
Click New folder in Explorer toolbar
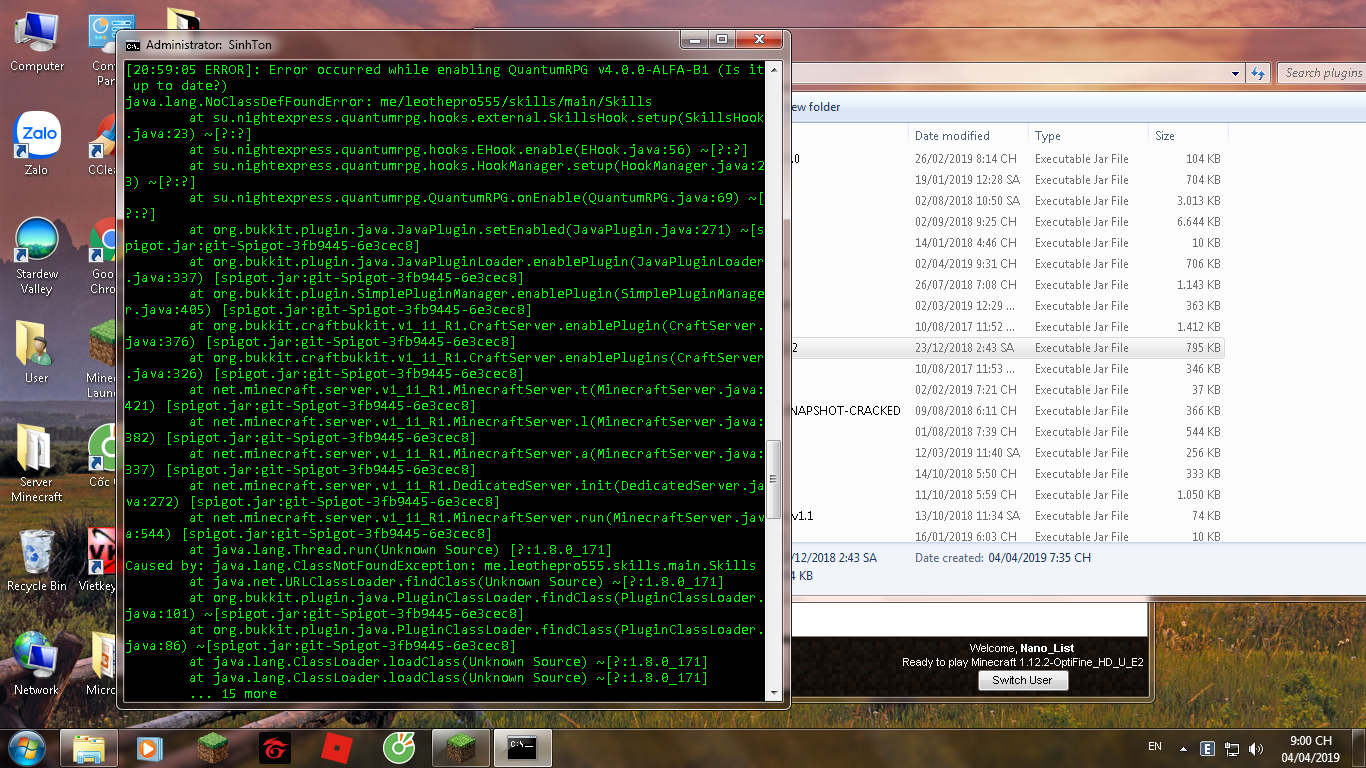(815, 107)
